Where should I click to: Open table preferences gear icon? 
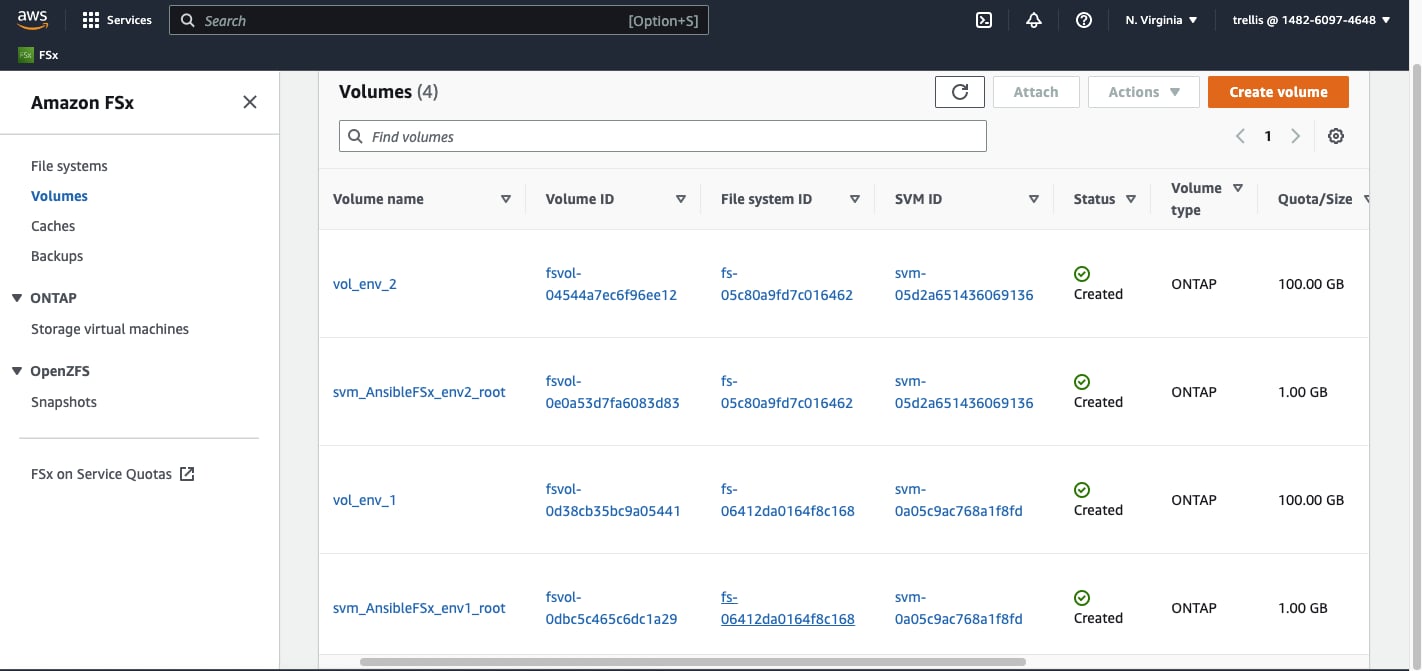pos(1336,136)
